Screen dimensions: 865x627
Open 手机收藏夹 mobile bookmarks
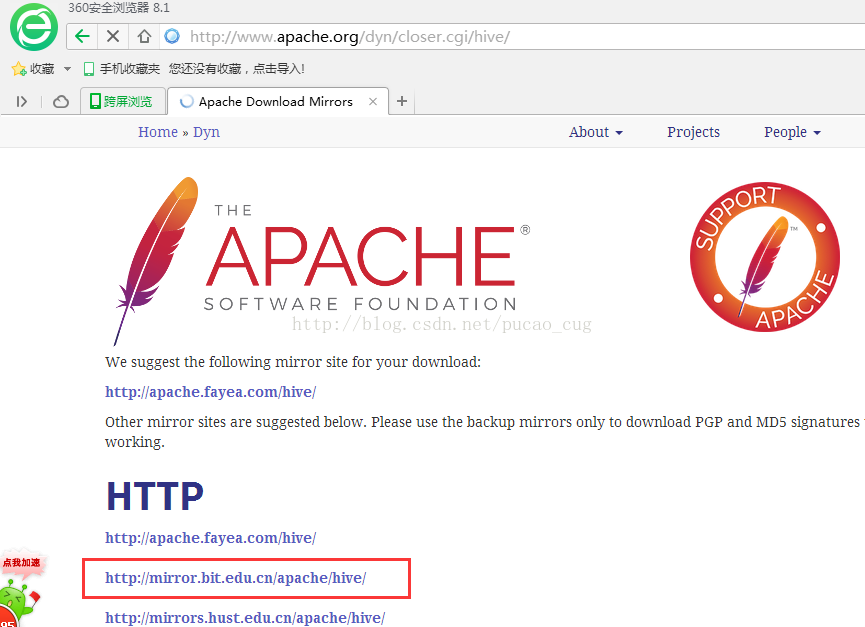coord(121,69)
